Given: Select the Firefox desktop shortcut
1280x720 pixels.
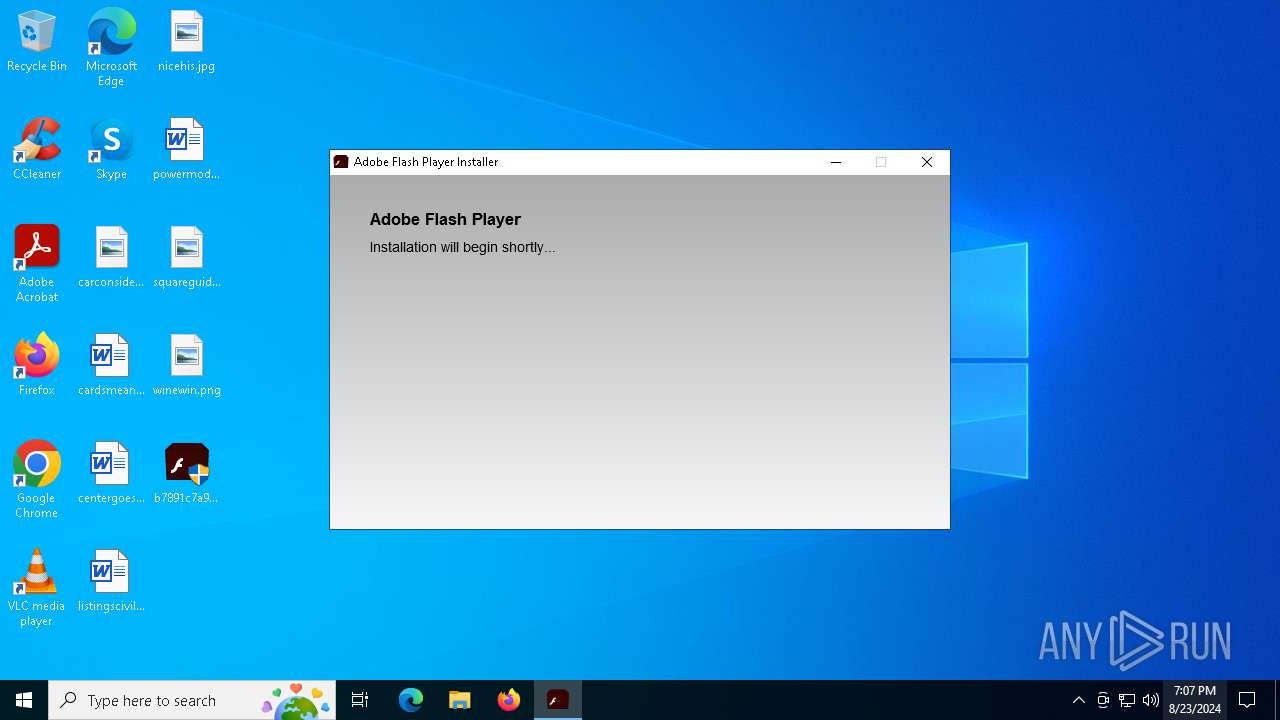Looking at the screenshot, I should tap(37, 366).
